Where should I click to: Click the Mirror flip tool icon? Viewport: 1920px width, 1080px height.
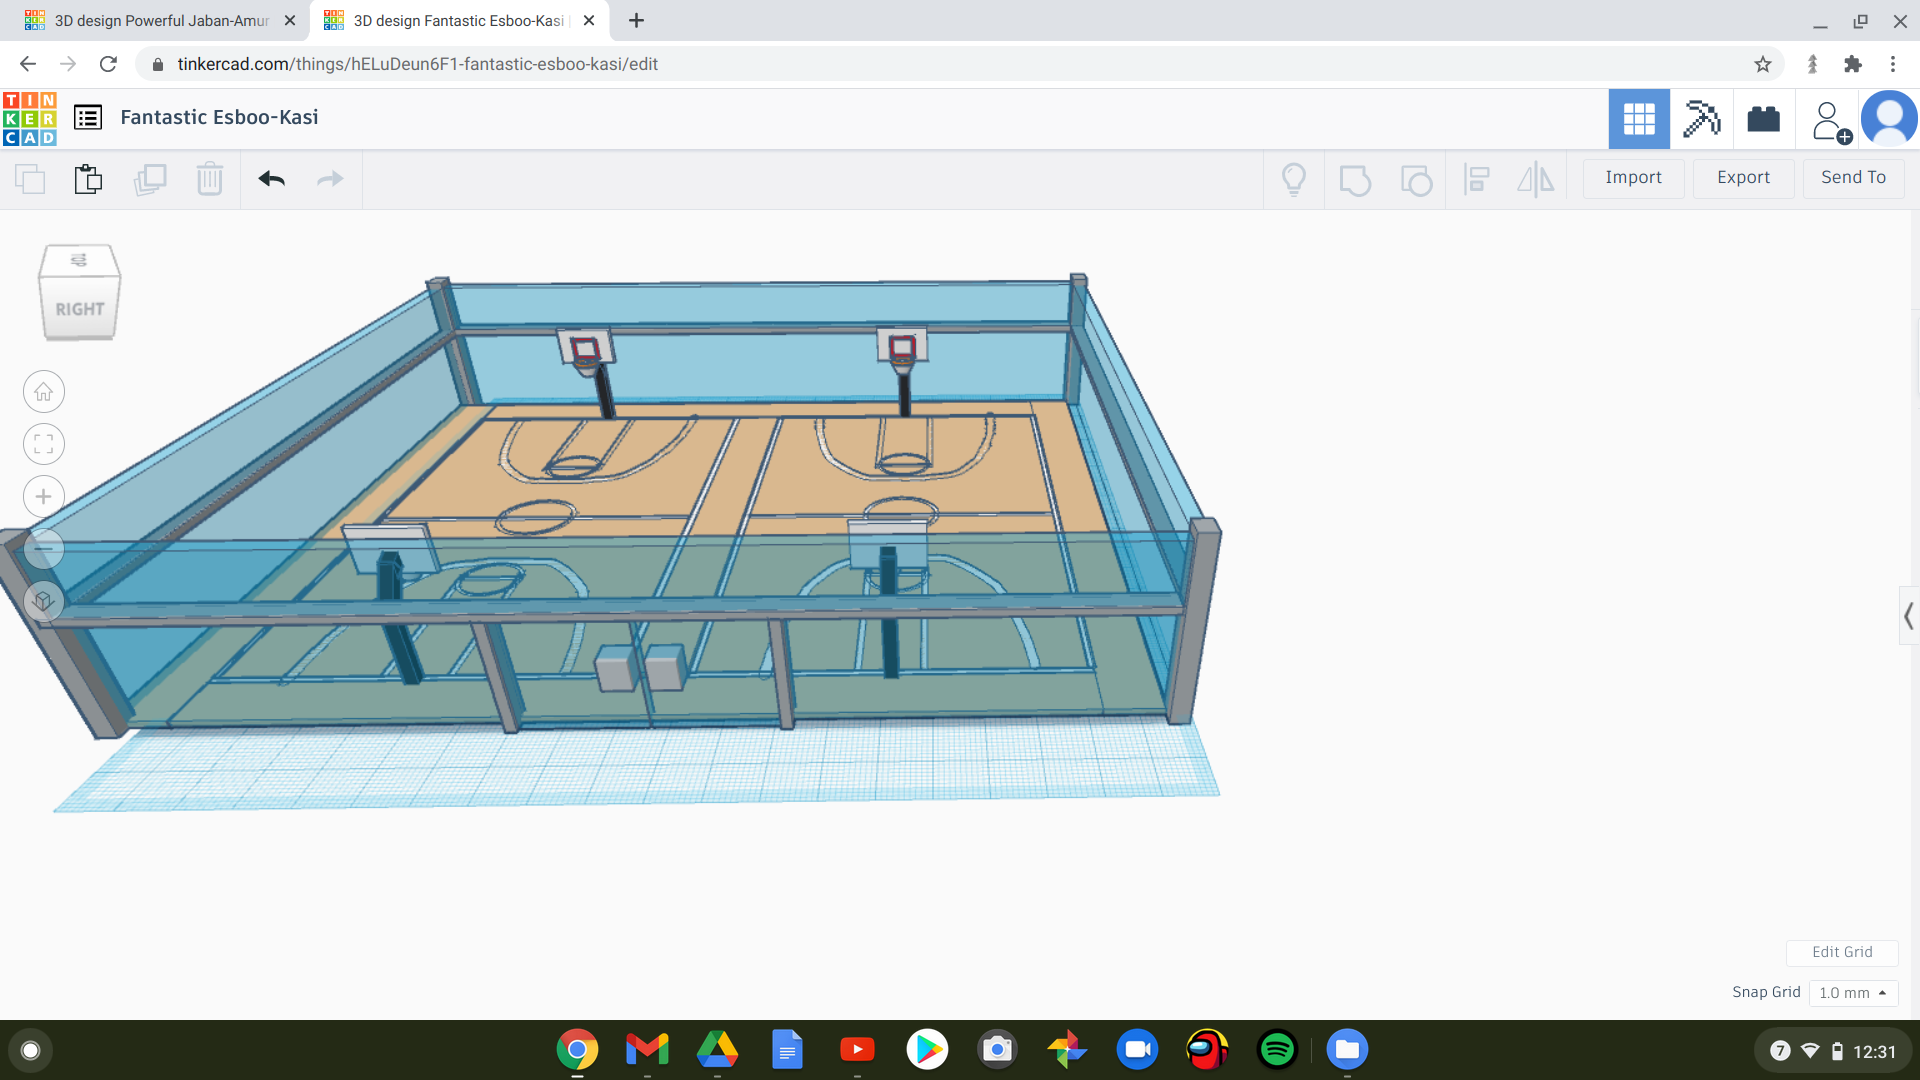point(1536,179)
